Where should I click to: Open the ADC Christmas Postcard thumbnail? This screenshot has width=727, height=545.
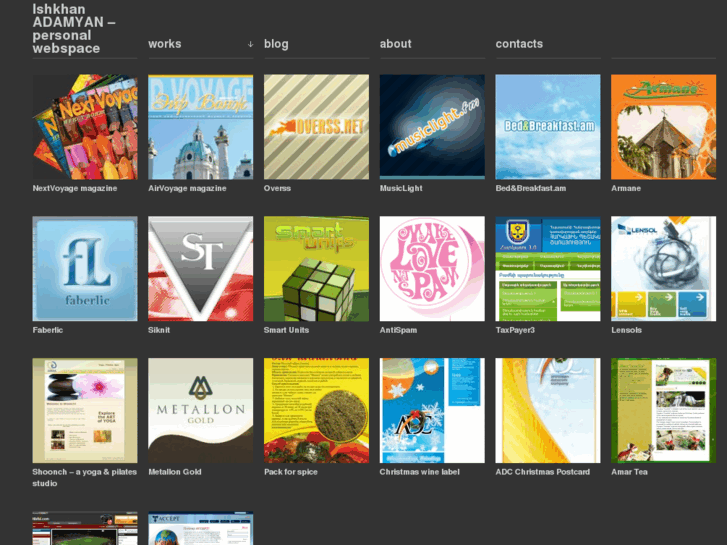(548, 410)
